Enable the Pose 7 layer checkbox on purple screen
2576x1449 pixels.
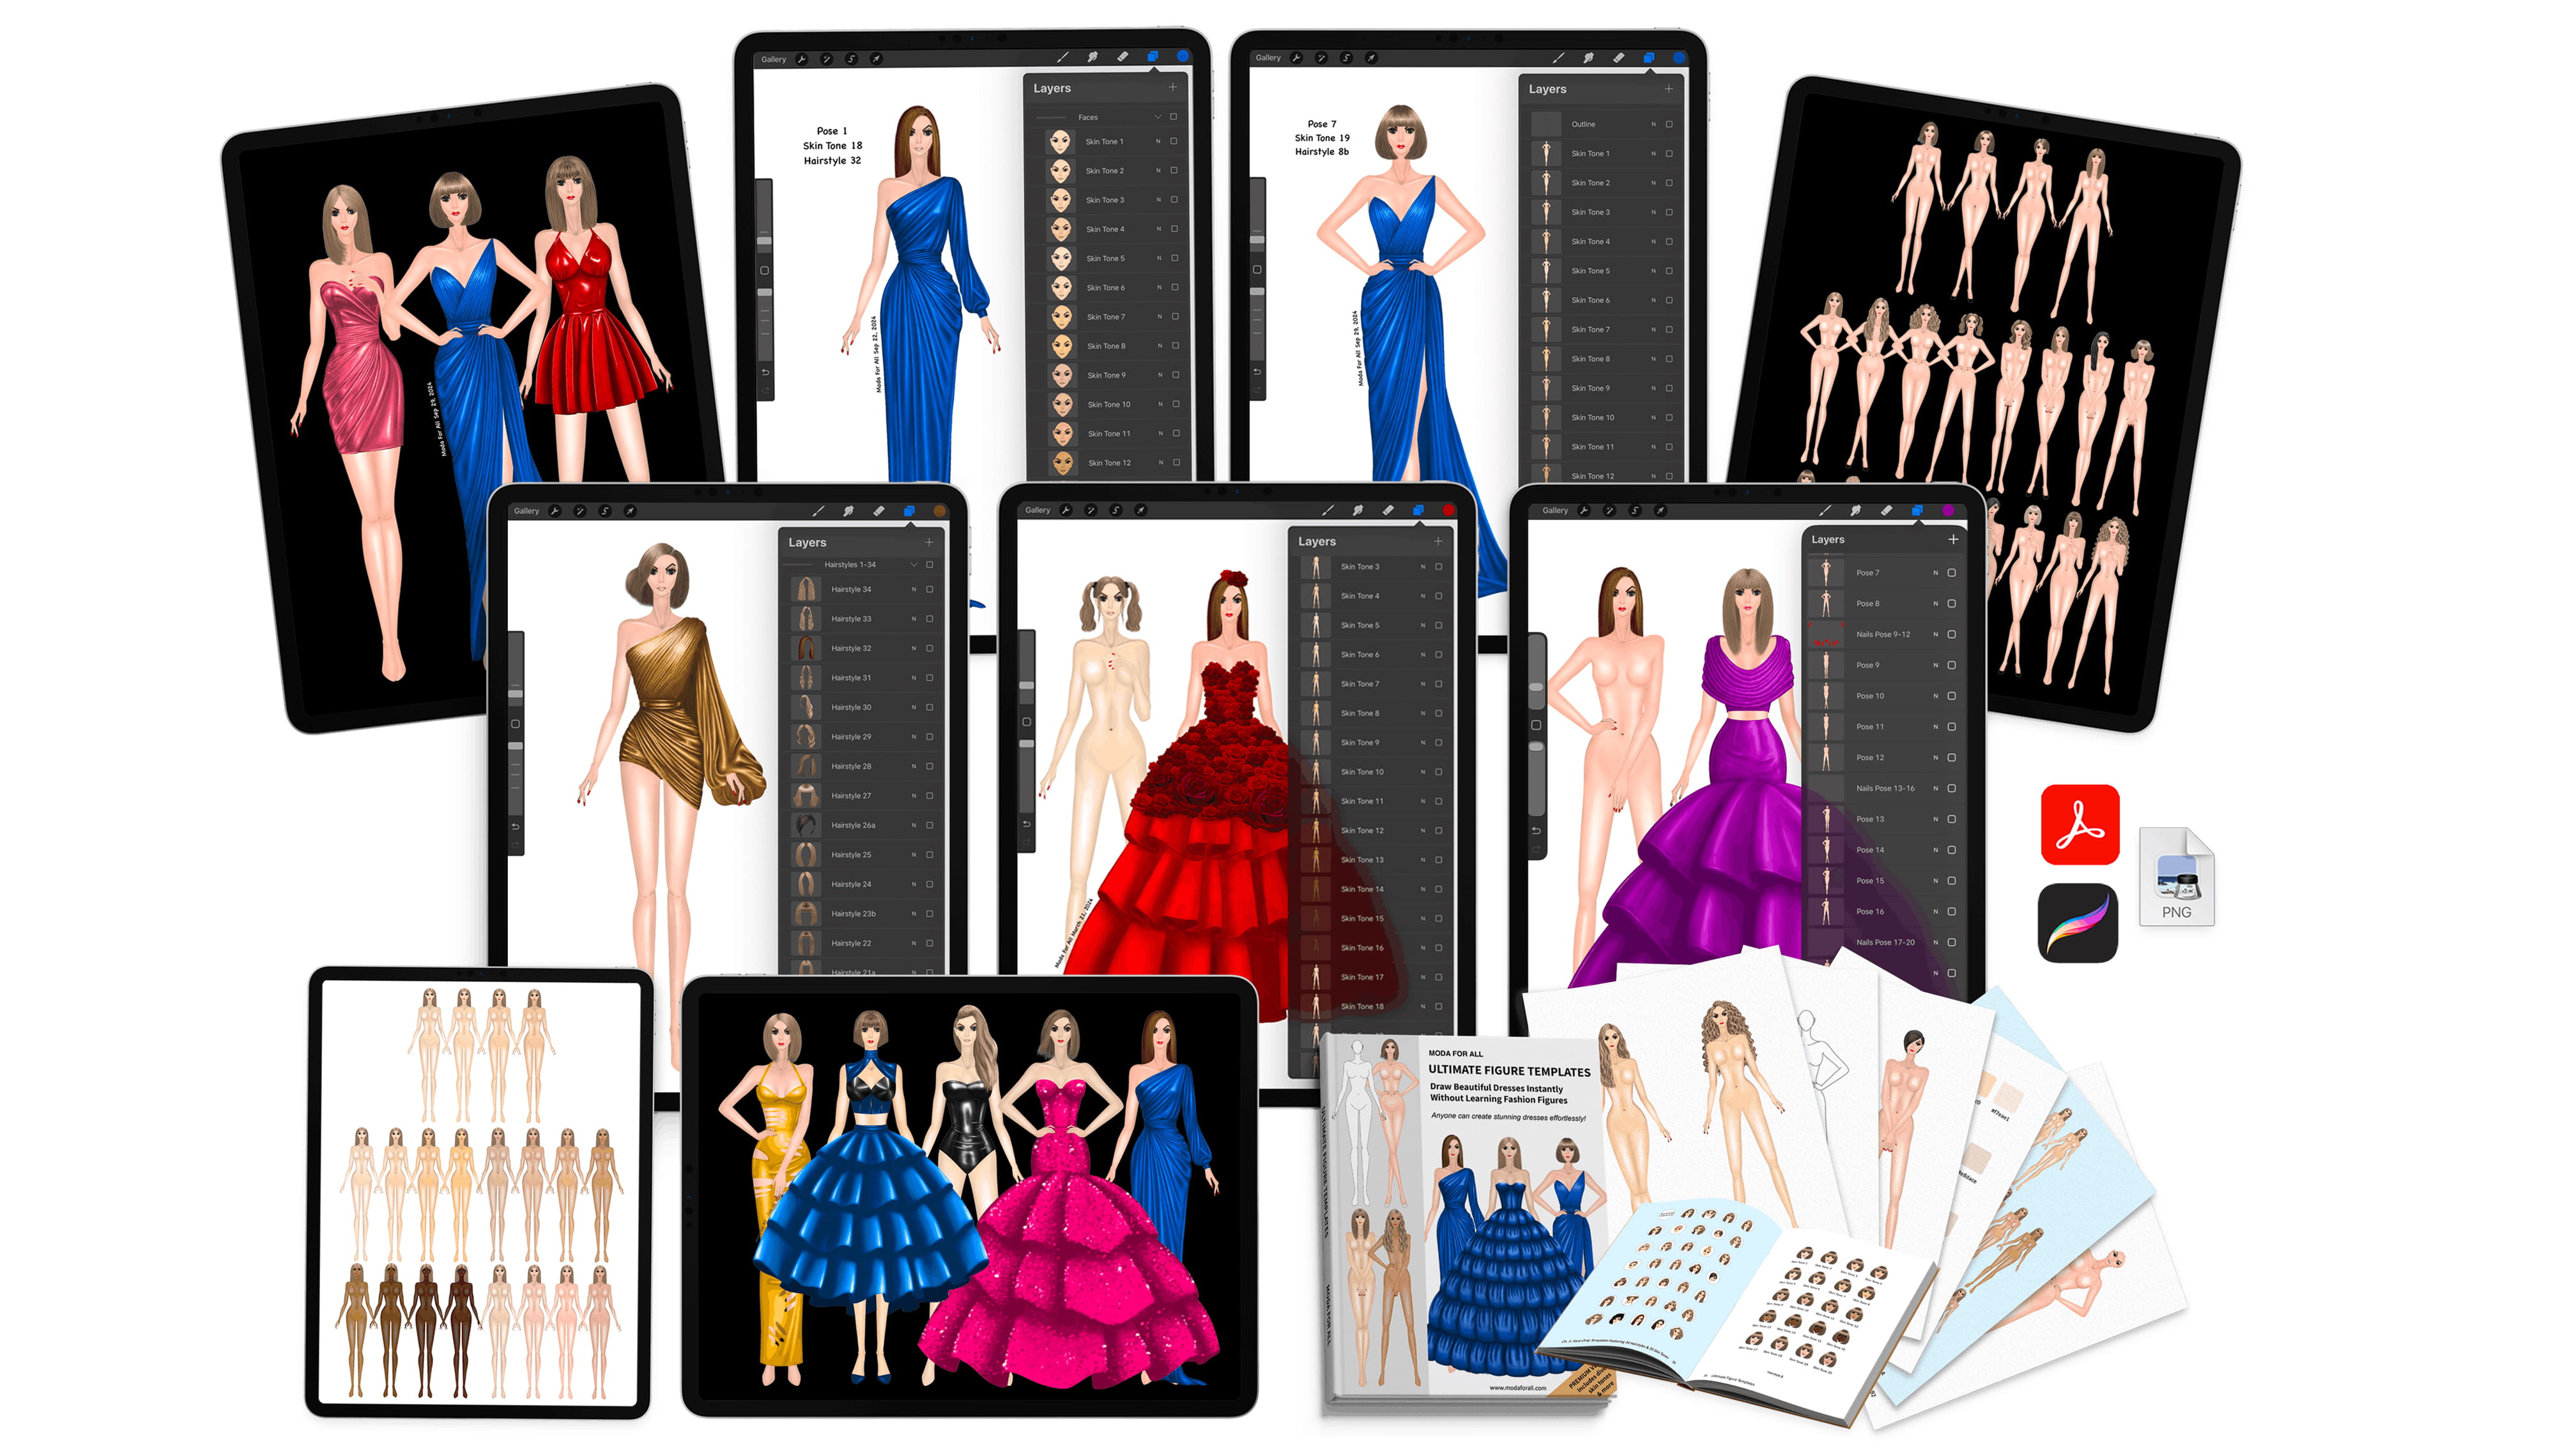[1952, 573]
